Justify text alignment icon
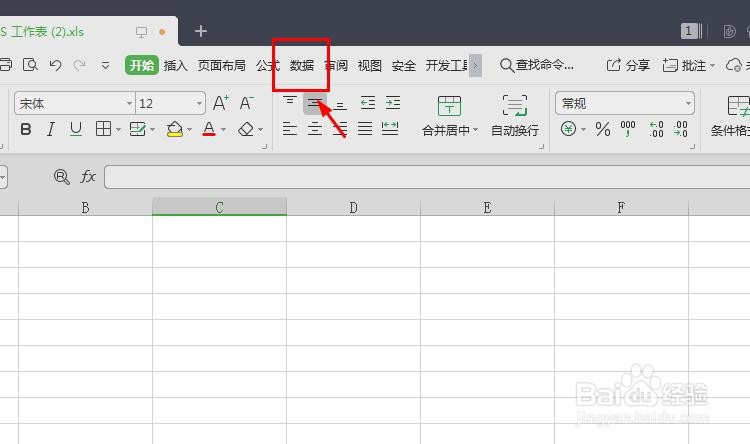The height and width of the screenshot is (444, 750). [365, 129]
